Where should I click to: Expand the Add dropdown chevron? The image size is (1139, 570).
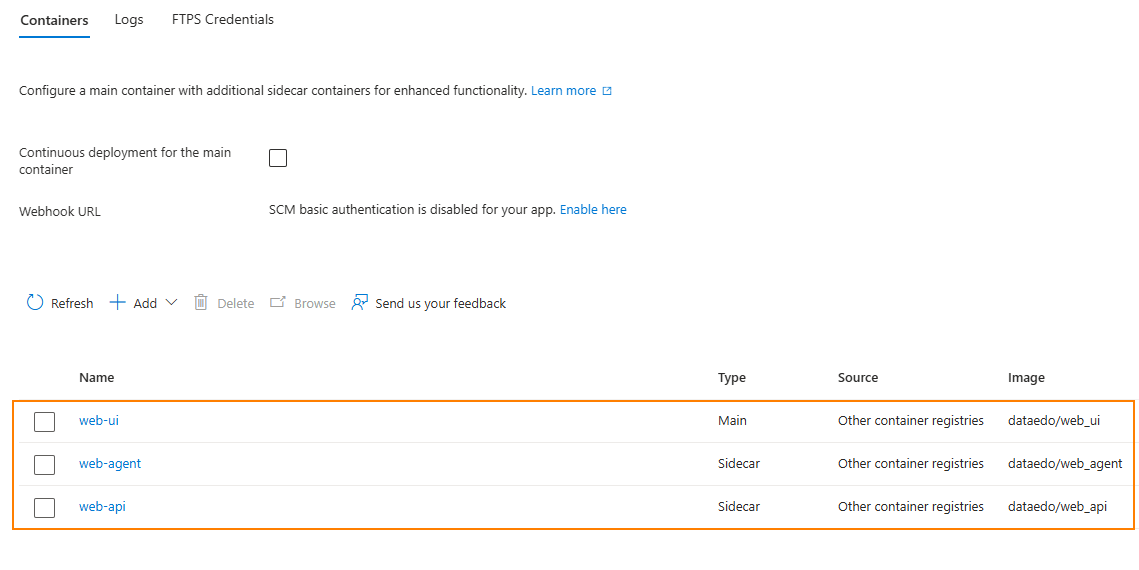point(171,303)
